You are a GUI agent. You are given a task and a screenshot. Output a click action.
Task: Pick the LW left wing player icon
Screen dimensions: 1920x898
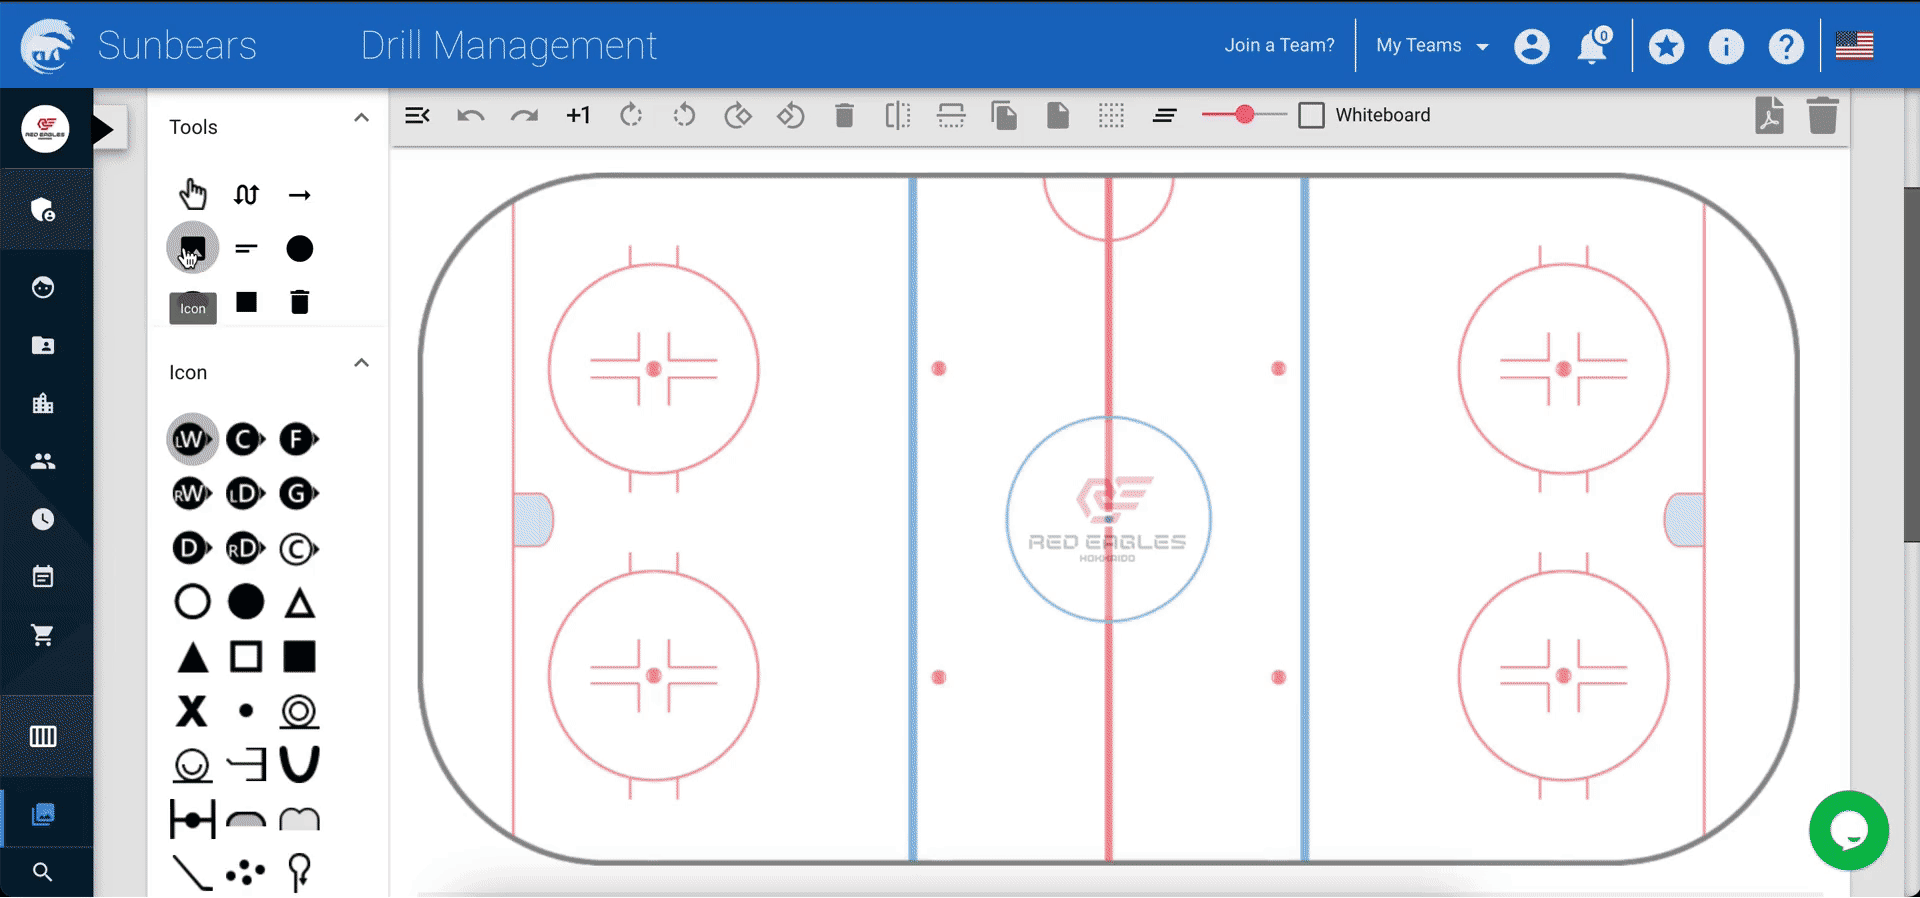(x=192, y=439)
